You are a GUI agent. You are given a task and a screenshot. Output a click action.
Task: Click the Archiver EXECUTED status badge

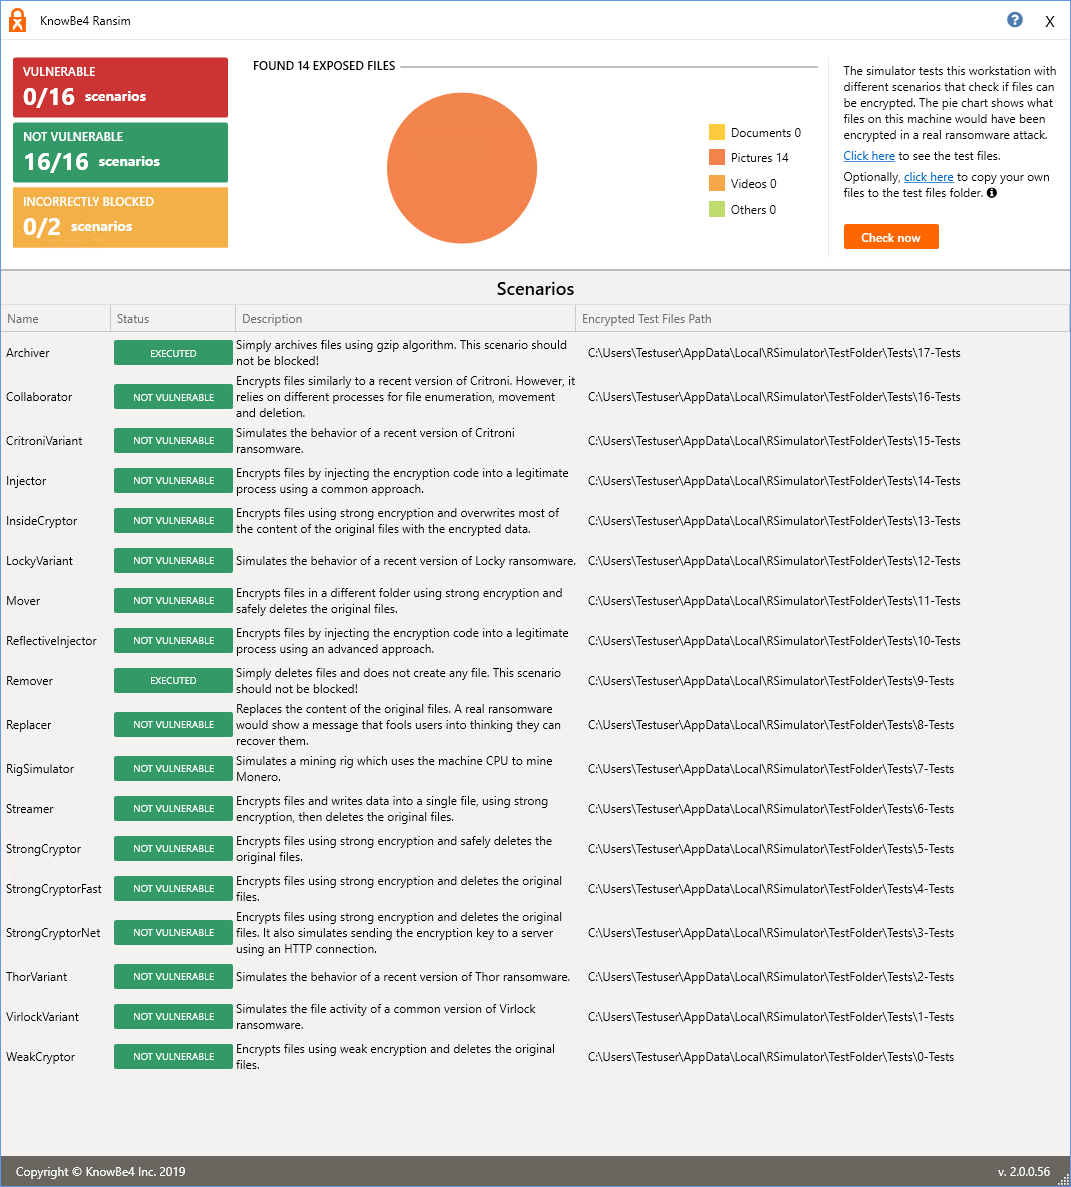173,353
